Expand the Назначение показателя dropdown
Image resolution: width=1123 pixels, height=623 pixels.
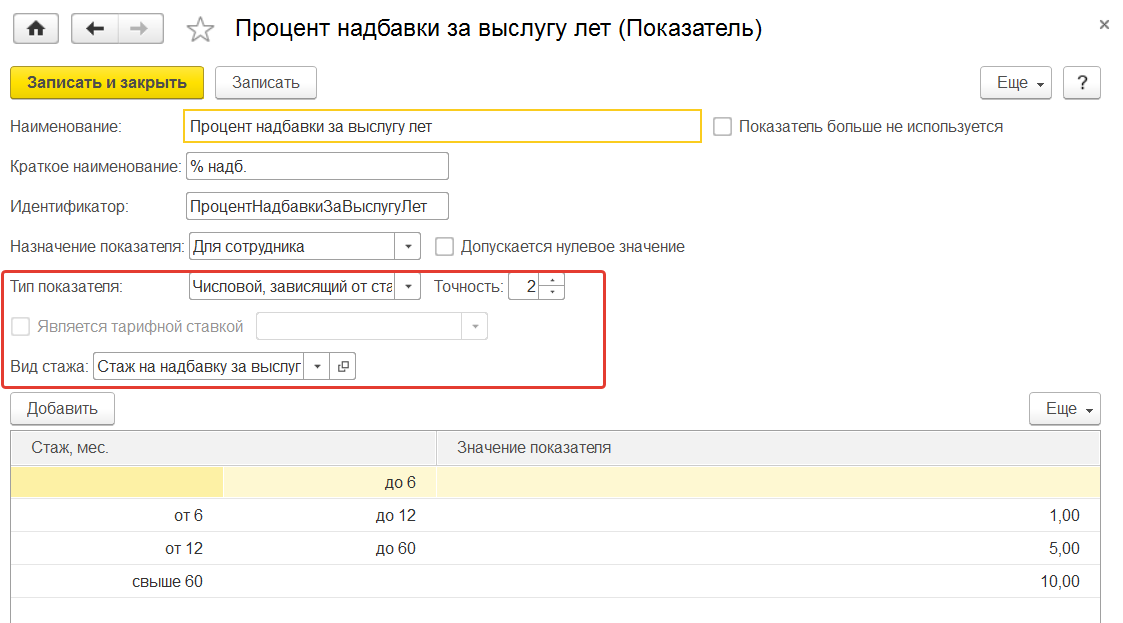pos(408,246)
